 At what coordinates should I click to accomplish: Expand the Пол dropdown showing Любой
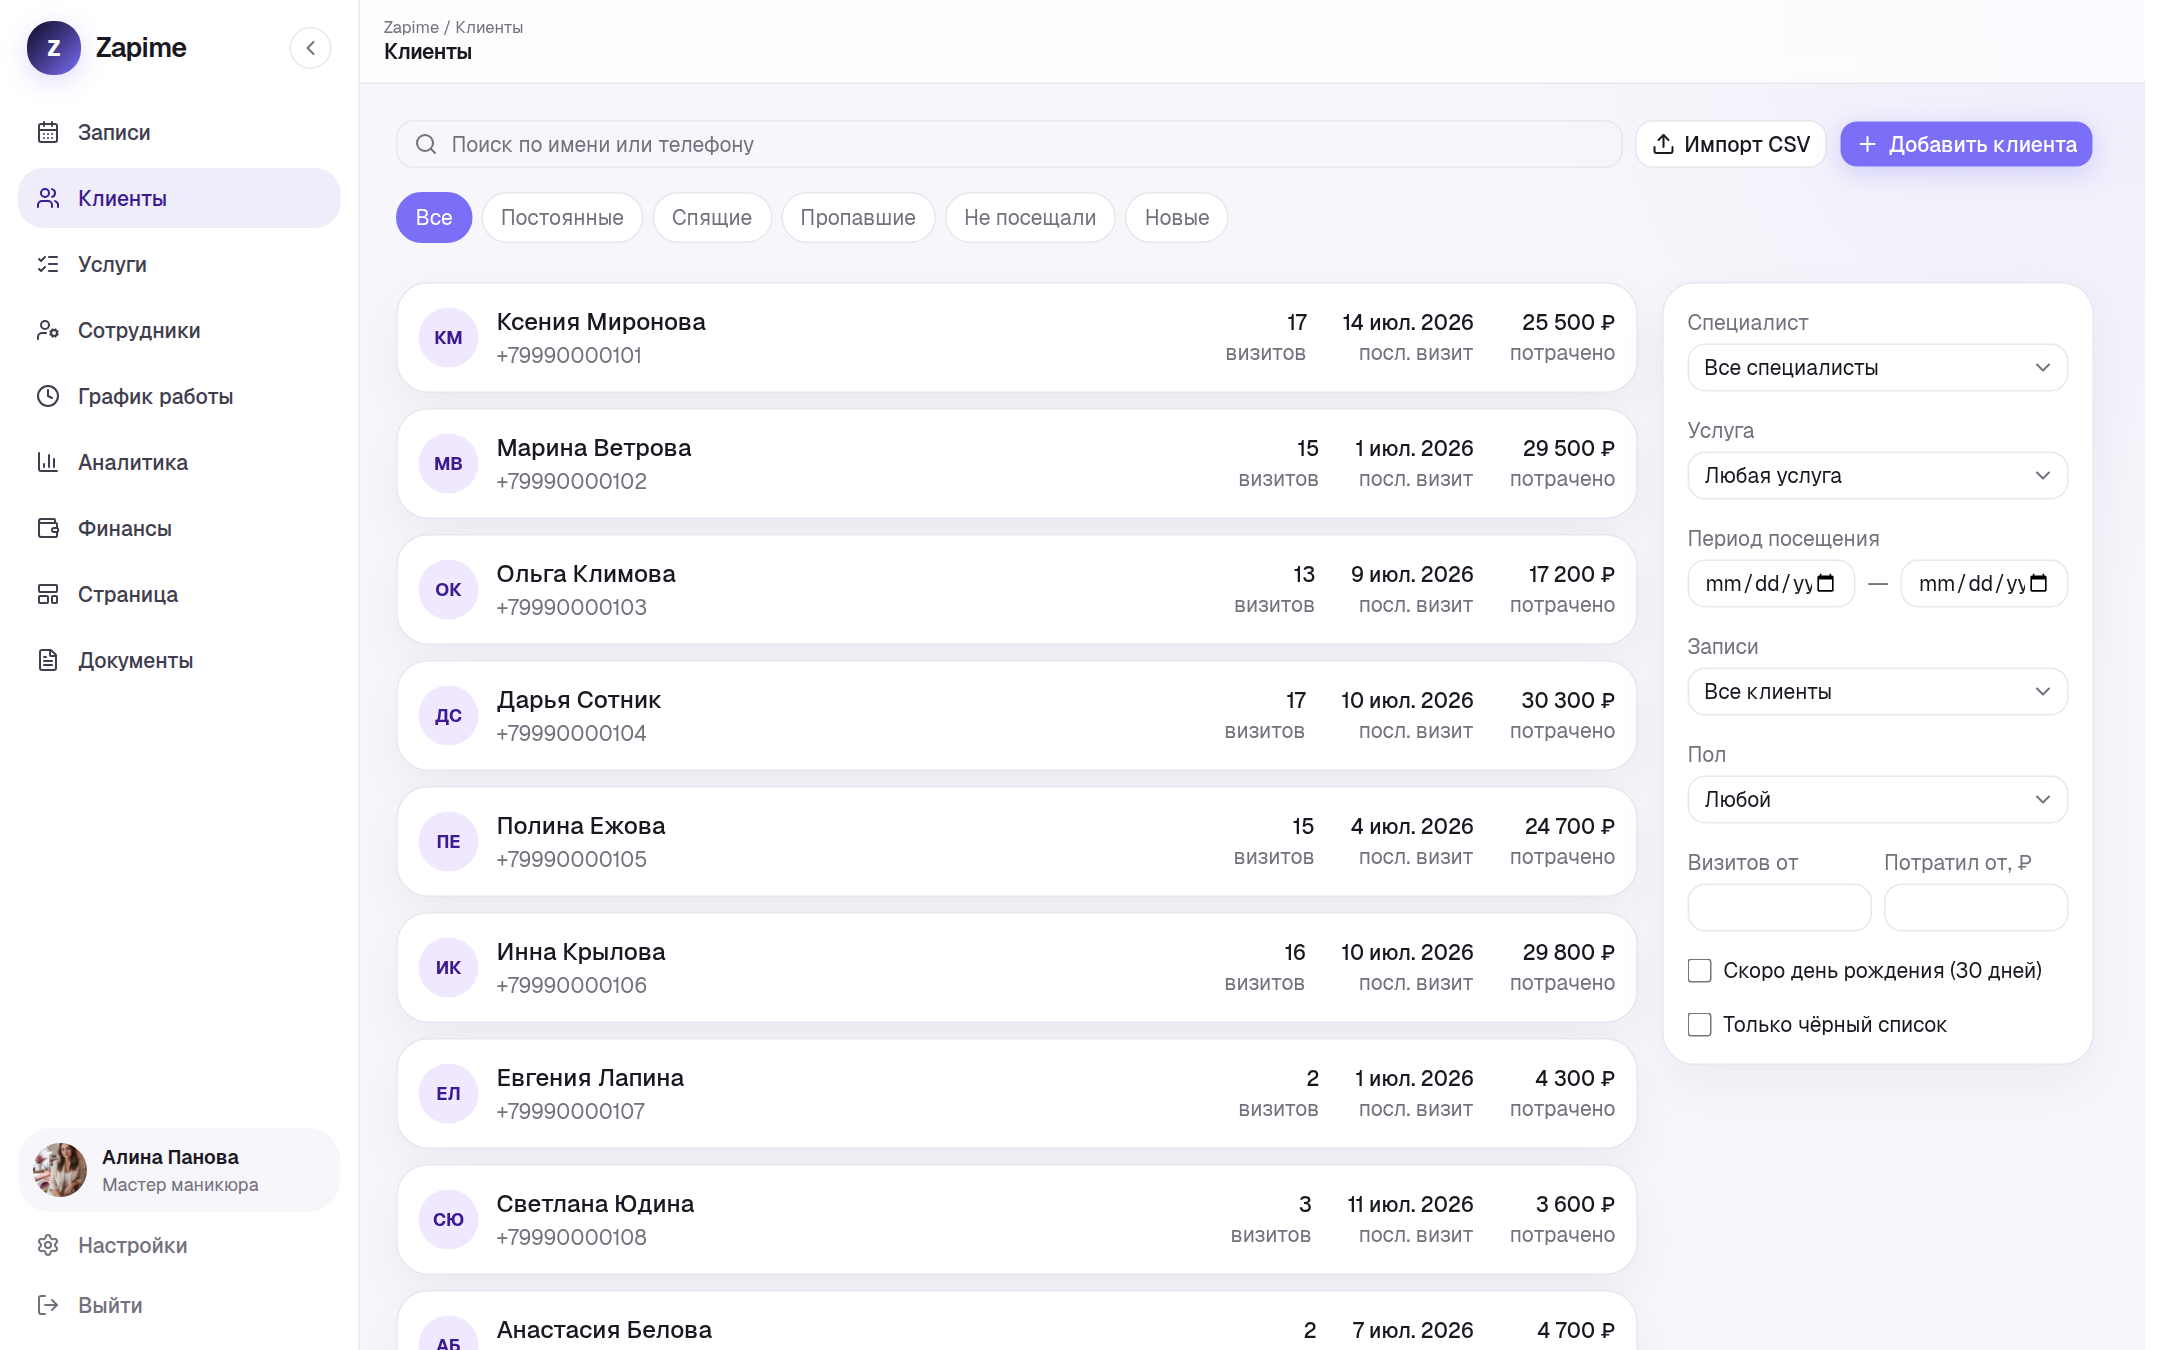1877,799
